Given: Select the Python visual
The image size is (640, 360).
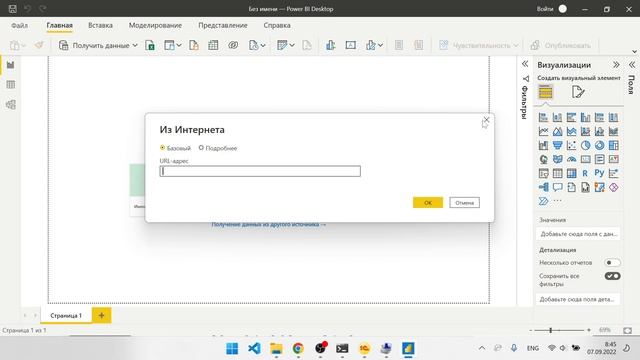Looking at the screenshot, I should click(x=599, y=173).
